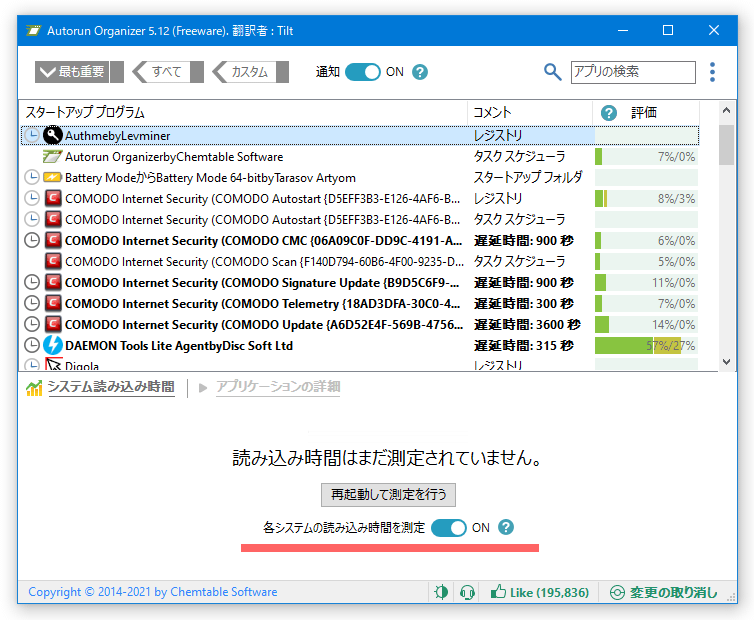The height and width of the screenshot is (620, 754).
Task: Click COMODO Update 14%/0% rating bar
Action: [646, 325]
